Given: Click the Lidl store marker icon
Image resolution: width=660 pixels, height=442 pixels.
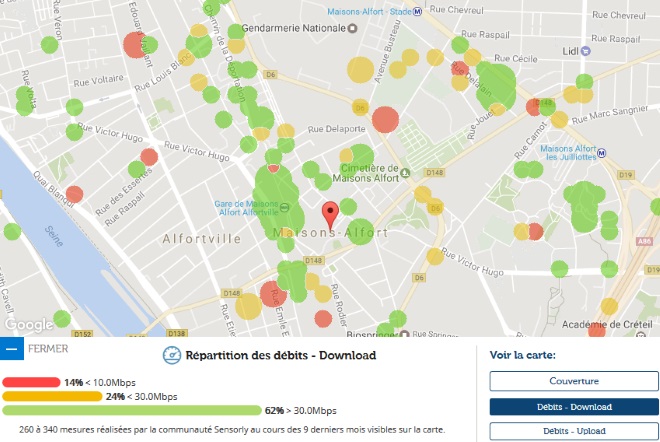Looking at the screenshot, I should tap(588, 51).
